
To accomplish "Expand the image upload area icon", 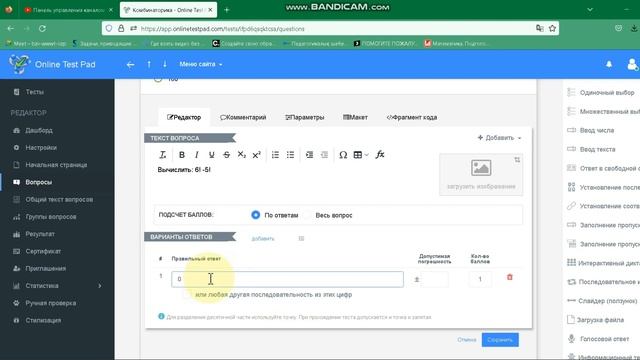I will tap(517, 160).
